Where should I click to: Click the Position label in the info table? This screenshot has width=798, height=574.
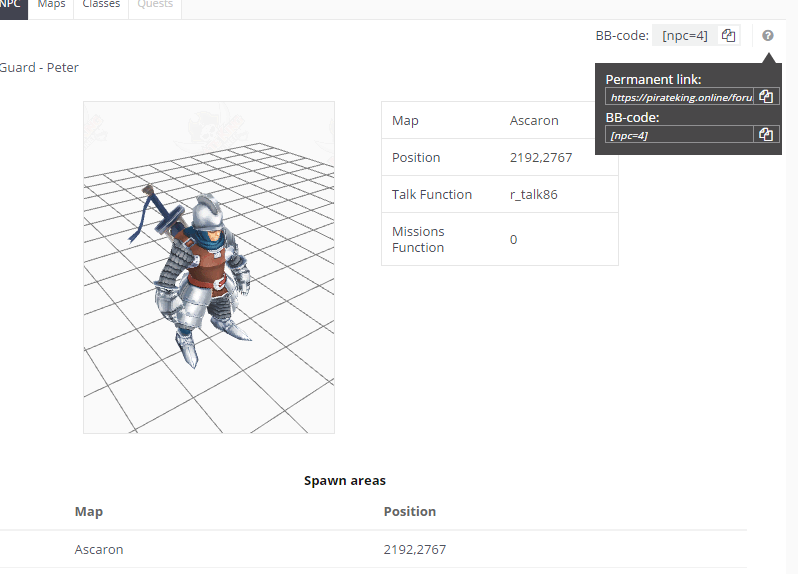(x=416, y=158)
